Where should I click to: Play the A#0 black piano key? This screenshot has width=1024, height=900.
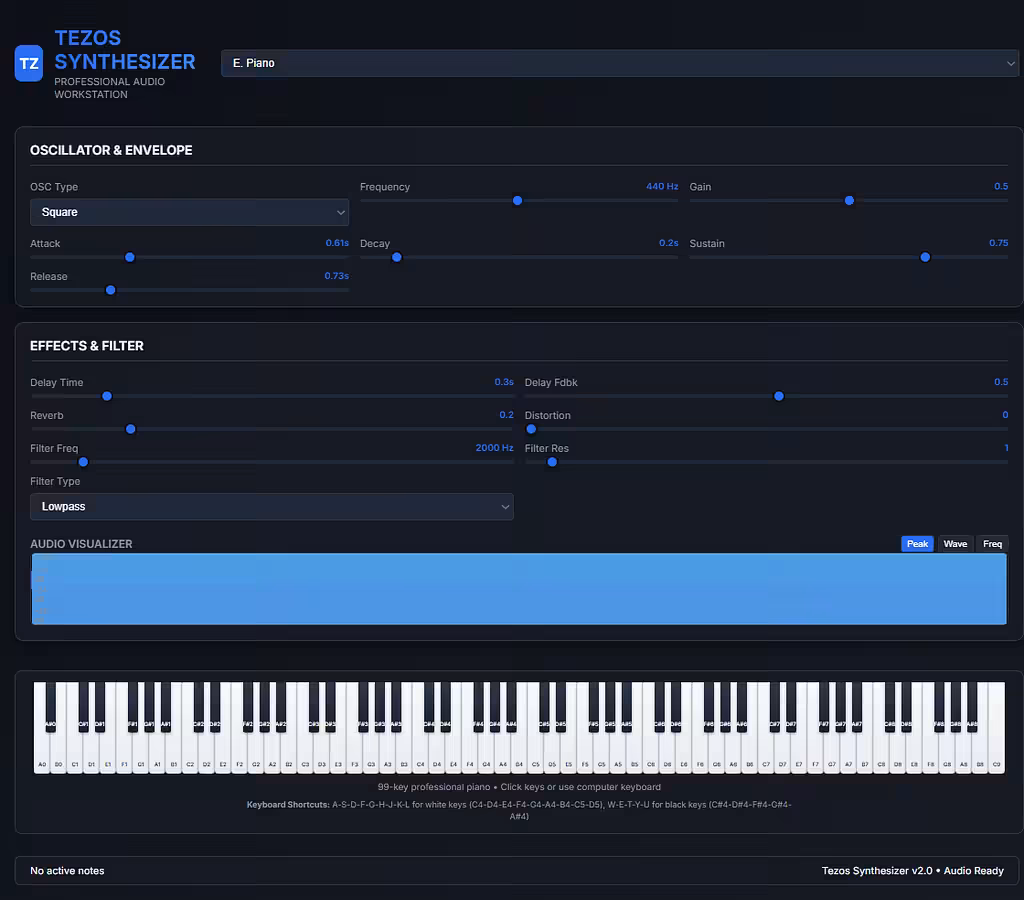[x=50, y=705]
